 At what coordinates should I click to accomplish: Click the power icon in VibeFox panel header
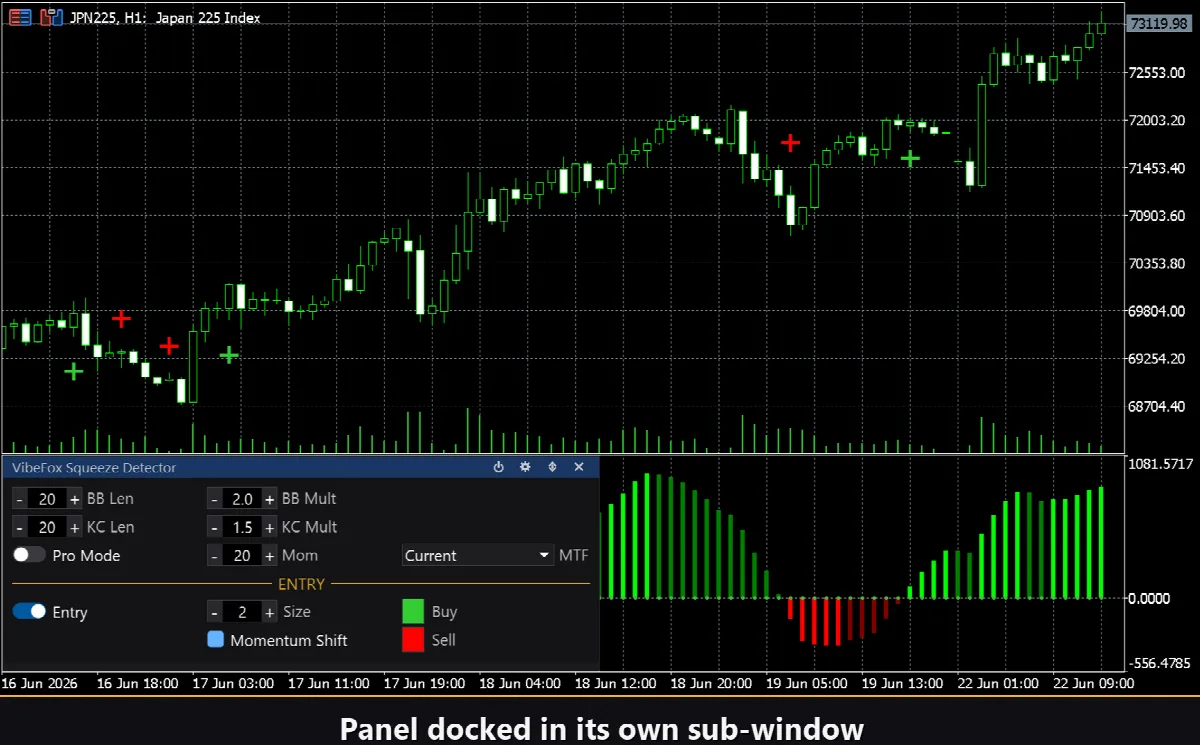tap(499, 467)
